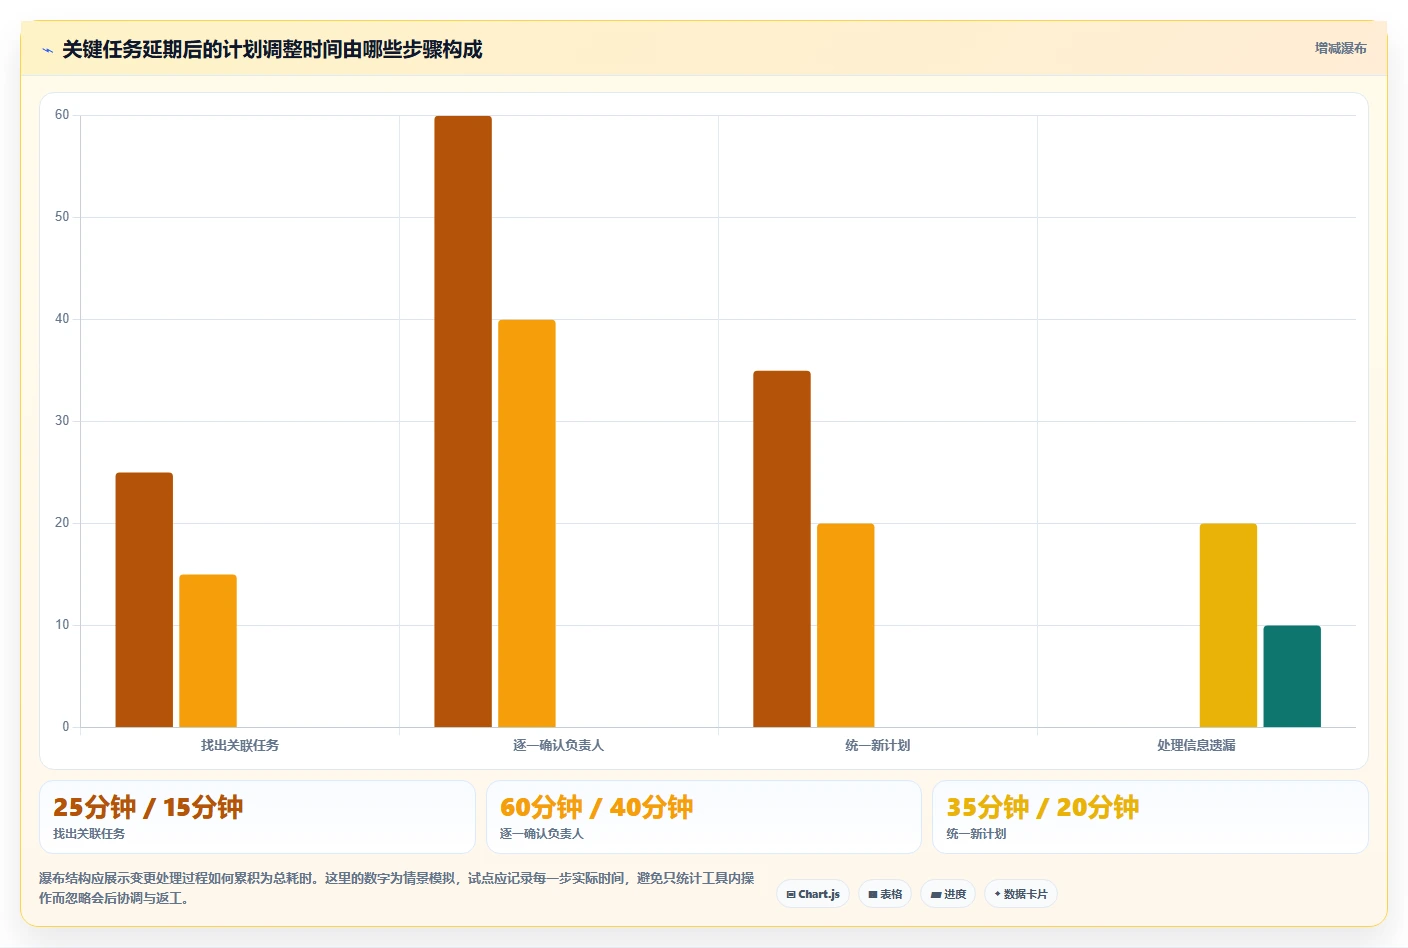Viewport: 1408px width, 948px height.
Task: Click the orange bar for 统一新计划
Action: (x=846, y=625)
